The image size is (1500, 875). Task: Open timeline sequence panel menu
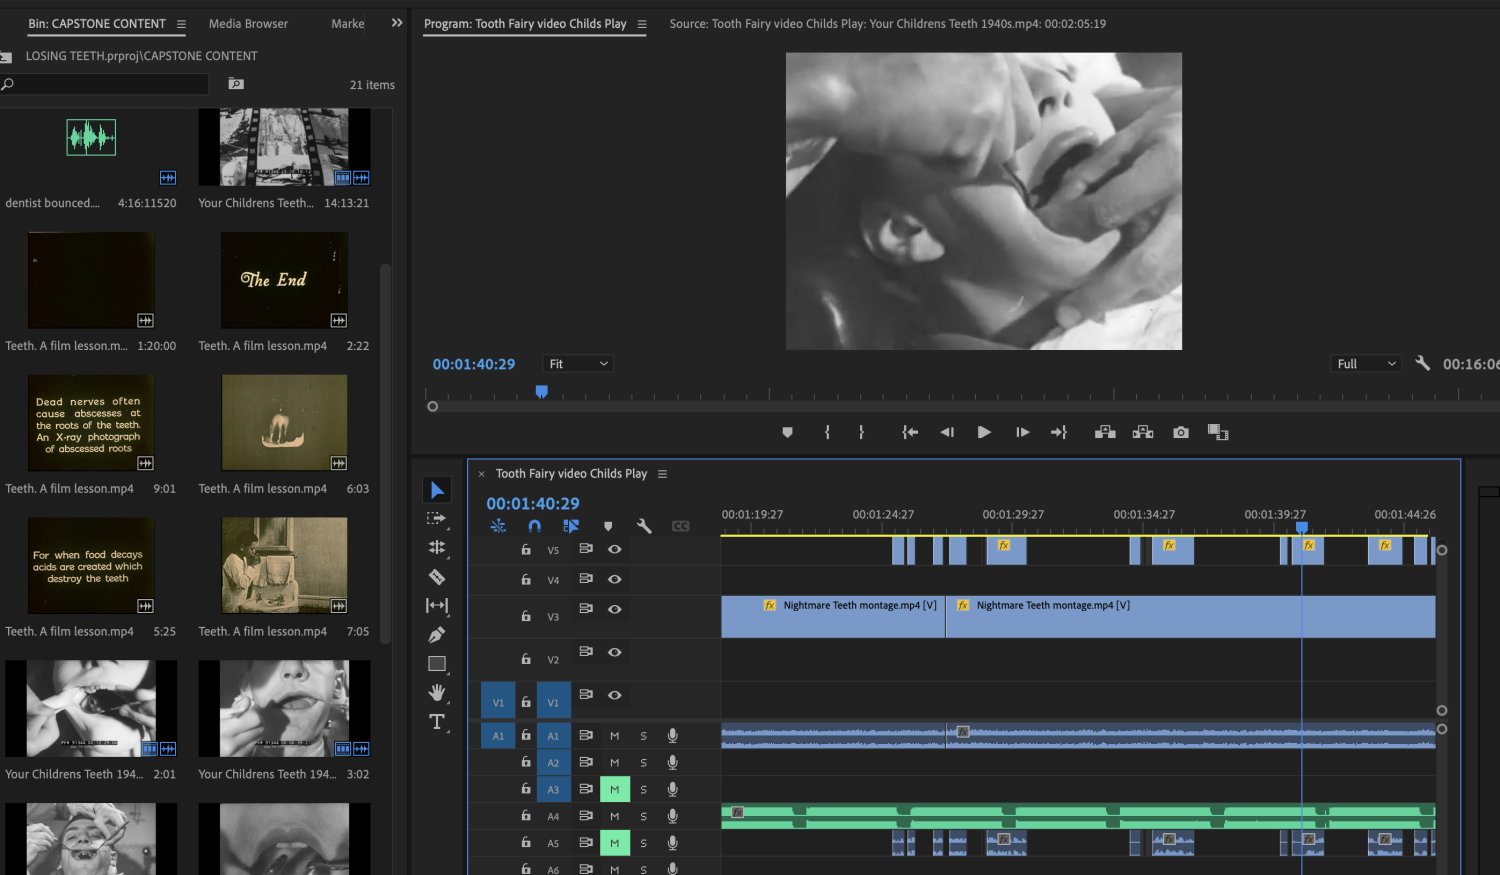pyautogui.click(x=662, y=474)
